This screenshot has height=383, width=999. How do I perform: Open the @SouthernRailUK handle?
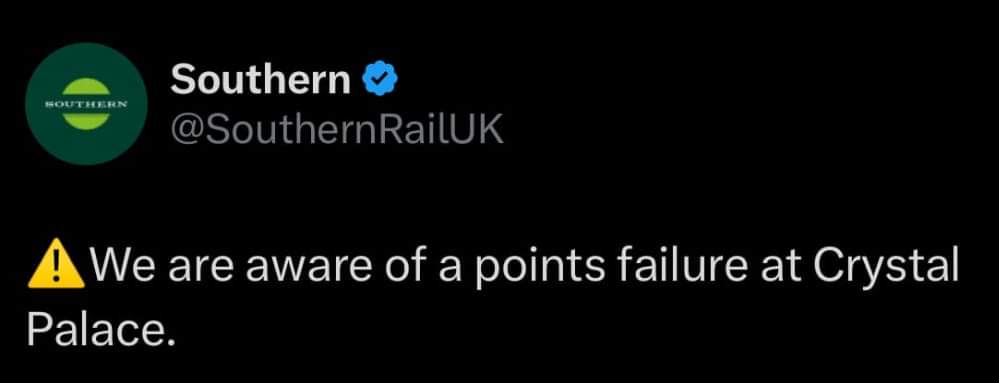pos(337,130)
